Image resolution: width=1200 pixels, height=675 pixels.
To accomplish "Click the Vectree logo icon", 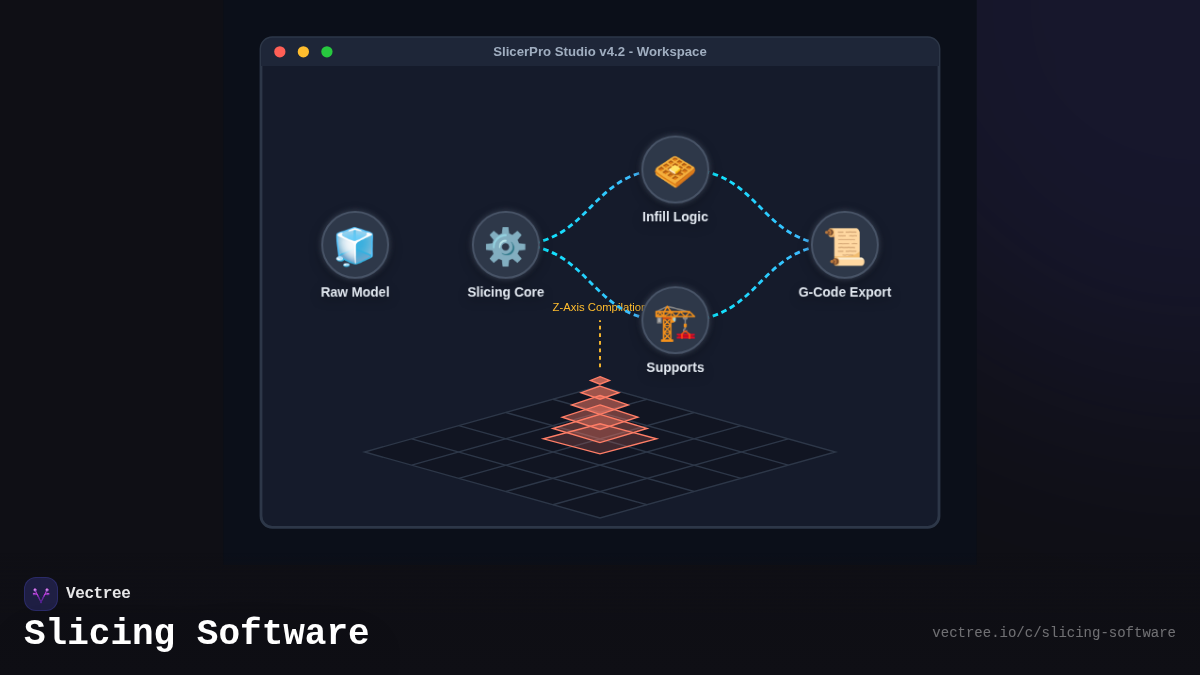I will [41, 593].
